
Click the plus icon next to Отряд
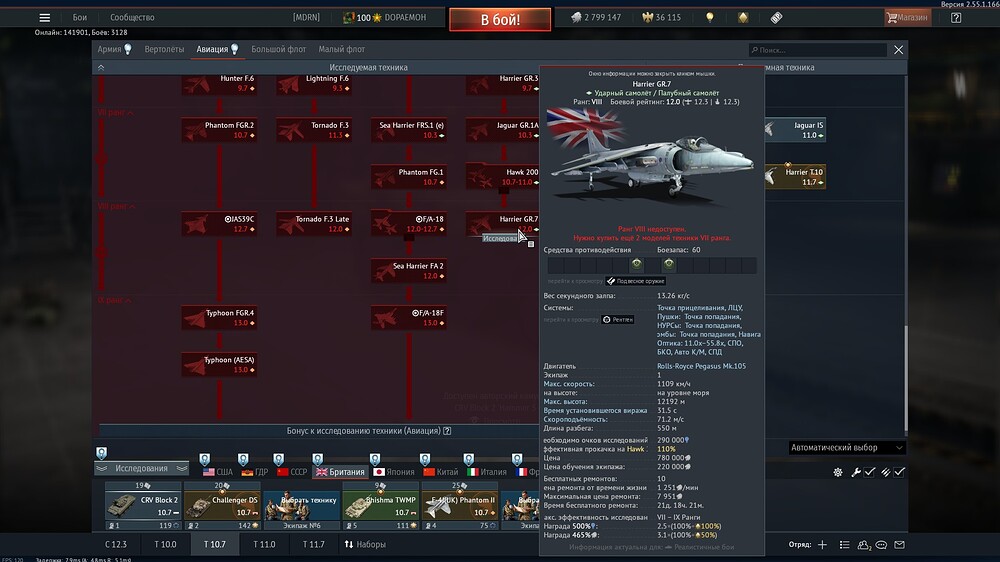tap(823, 545)
